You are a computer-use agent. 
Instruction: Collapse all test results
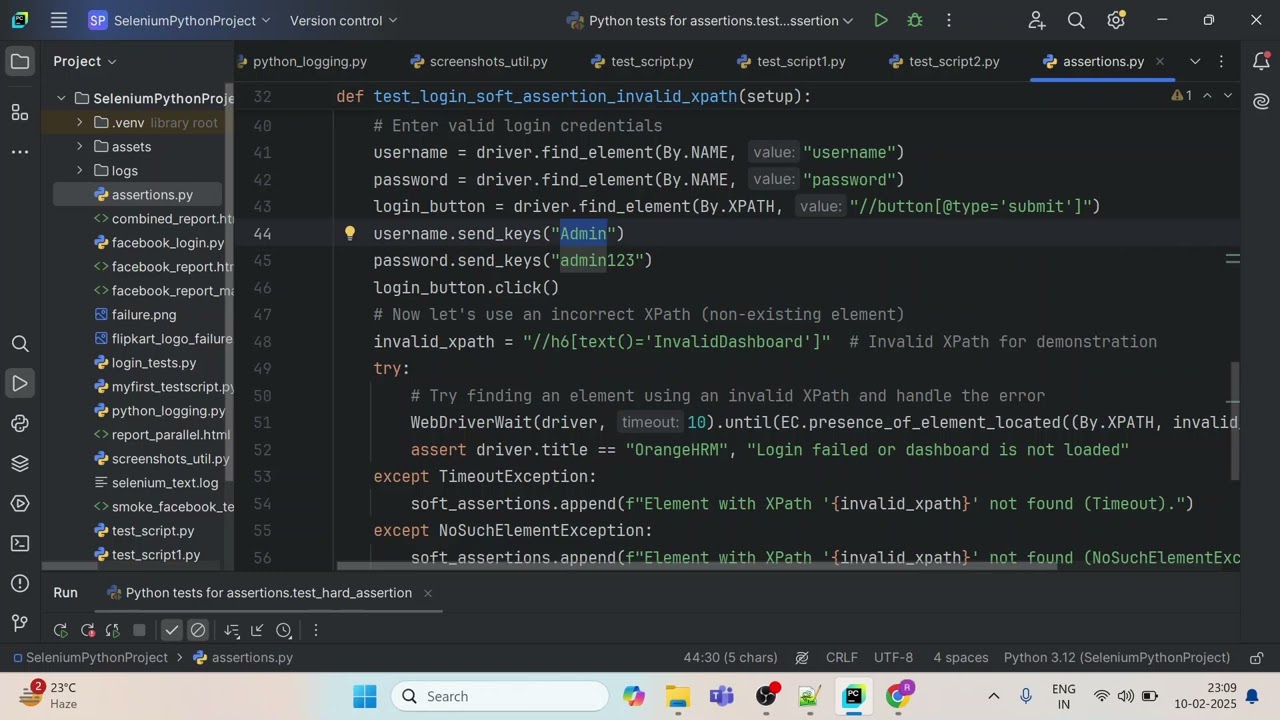[x=258, y=630]
